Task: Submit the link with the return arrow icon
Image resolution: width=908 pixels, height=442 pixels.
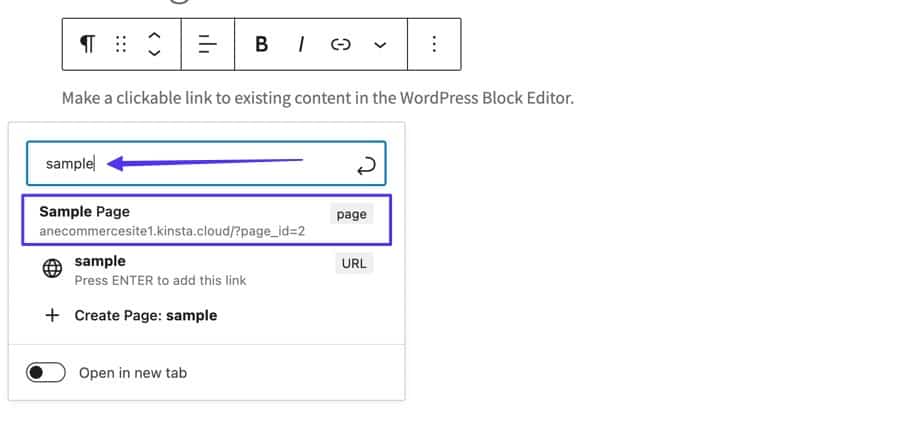Action: tap(365, 165)
